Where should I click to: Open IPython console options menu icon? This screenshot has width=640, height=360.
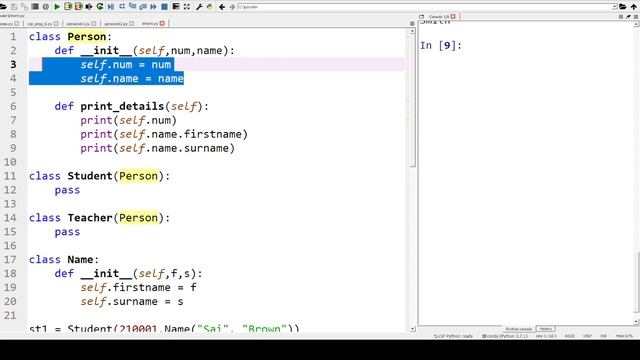point(636,17)
